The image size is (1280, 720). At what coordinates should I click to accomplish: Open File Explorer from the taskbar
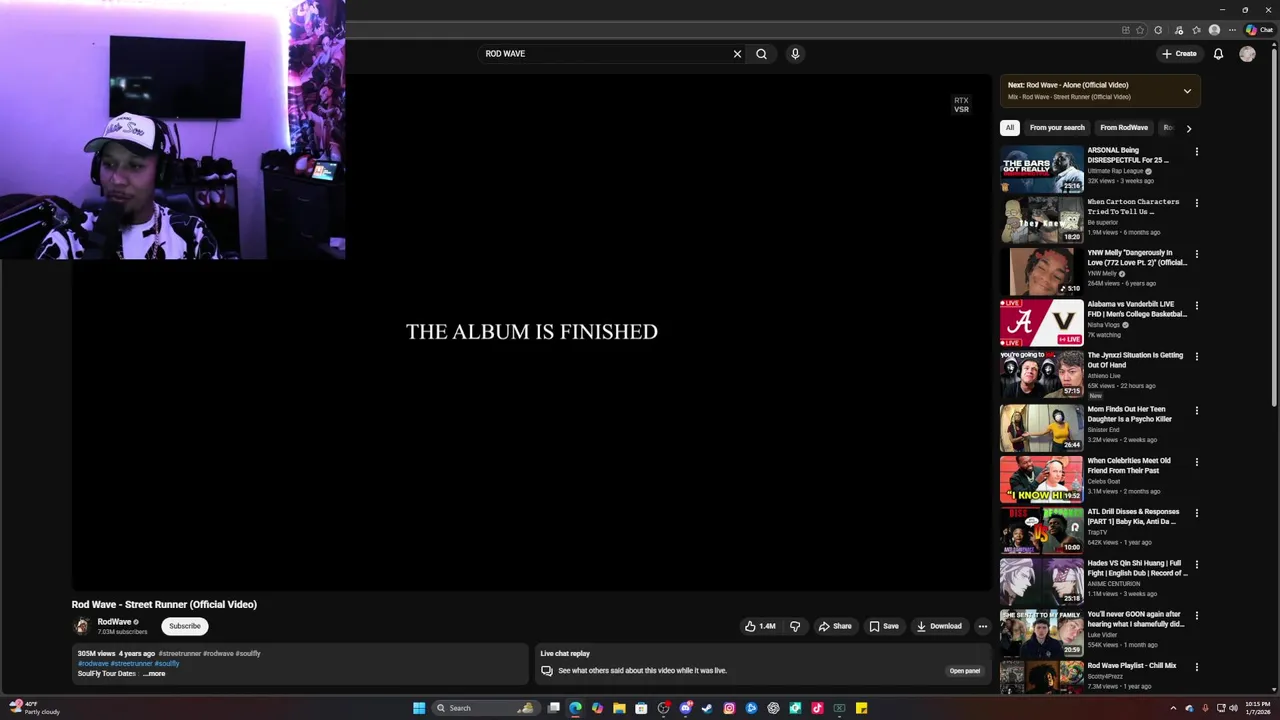click(x=619, y=708)
